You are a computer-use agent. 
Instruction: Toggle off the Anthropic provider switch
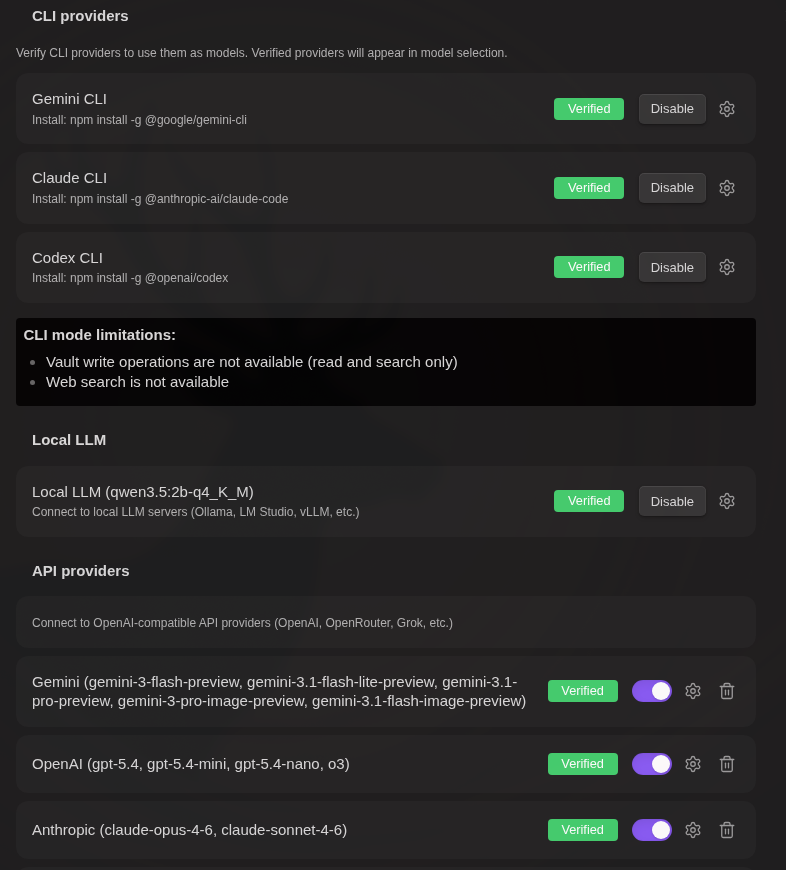tap(652, 830)
